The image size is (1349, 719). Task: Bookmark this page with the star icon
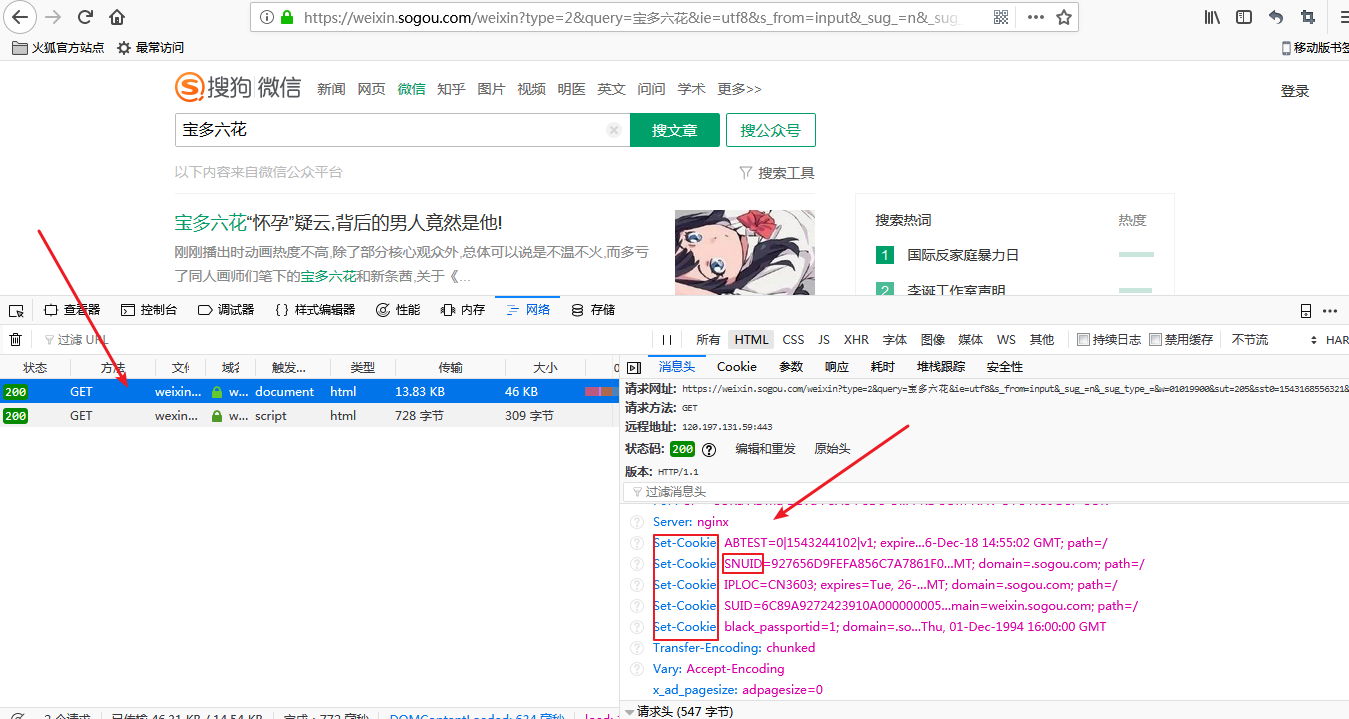tap(1064, 17)
